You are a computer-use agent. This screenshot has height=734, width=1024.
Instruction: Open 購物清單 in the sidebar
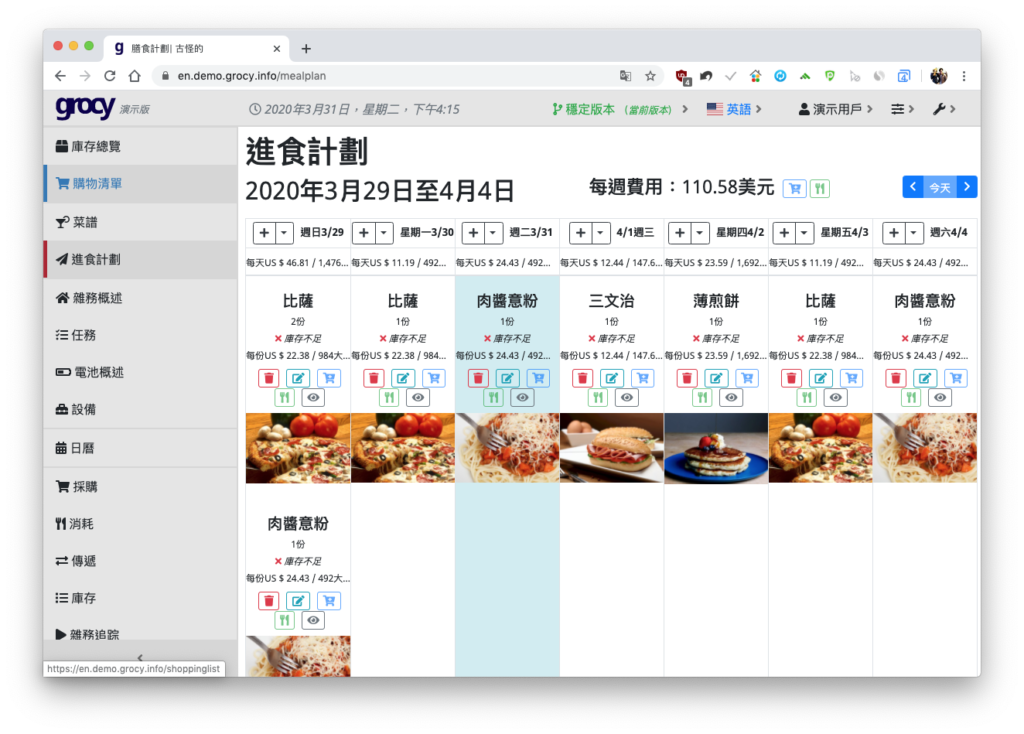pos(140,184)
